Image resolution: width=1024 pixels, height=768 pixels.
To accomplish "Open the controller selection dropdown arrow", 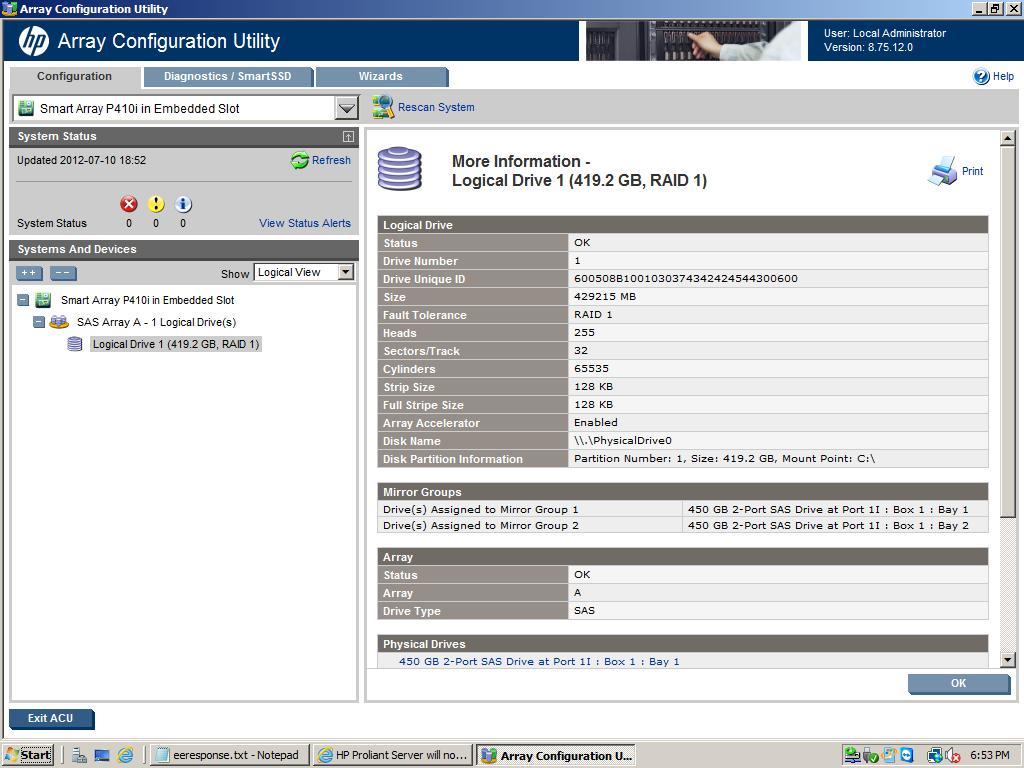I will pos(347,108).
